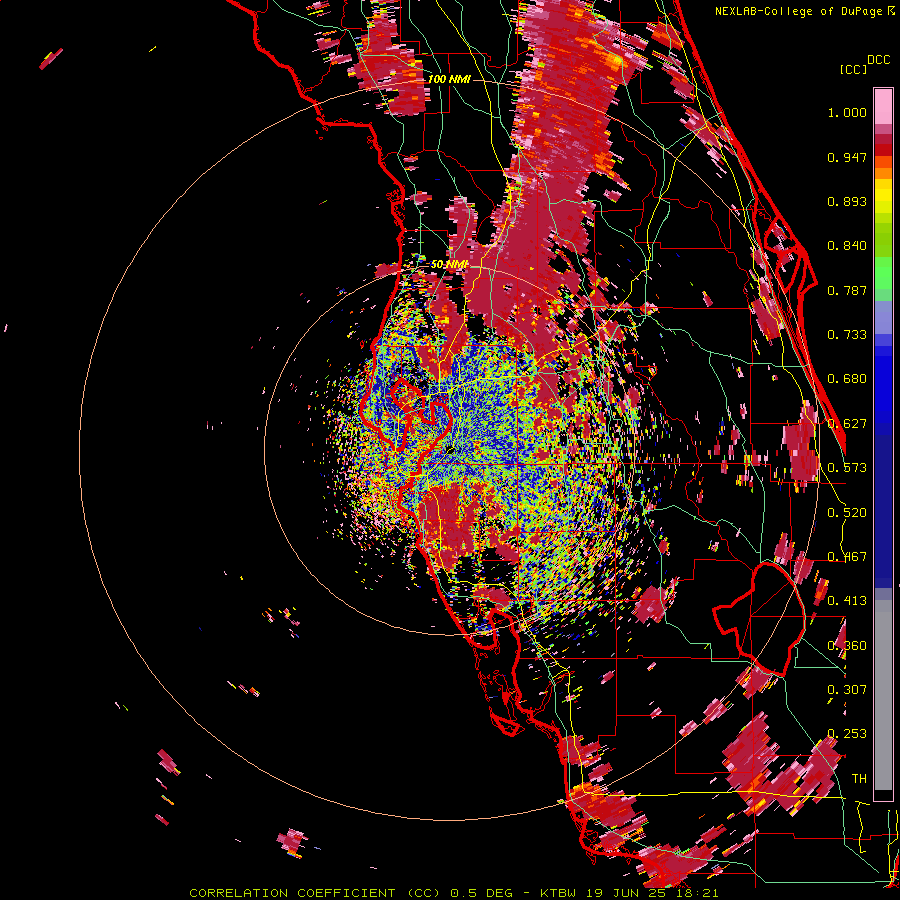Select the 0.733 scale value
The height and width of the screenshot is (900, 900).
847,335
